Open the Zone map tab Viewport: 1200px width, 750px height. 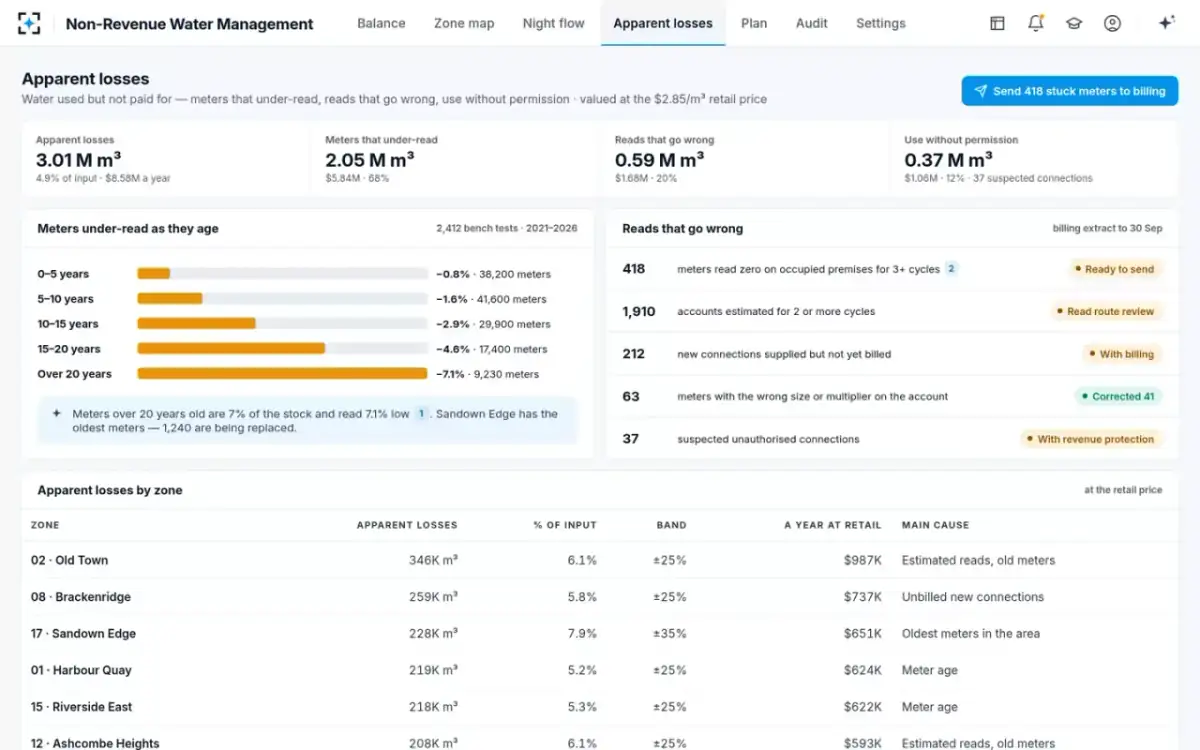pos(464,23)
